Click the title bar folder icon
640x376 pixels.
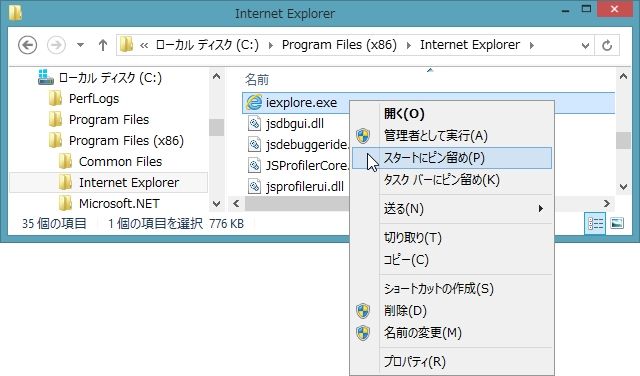pos(16,13)
